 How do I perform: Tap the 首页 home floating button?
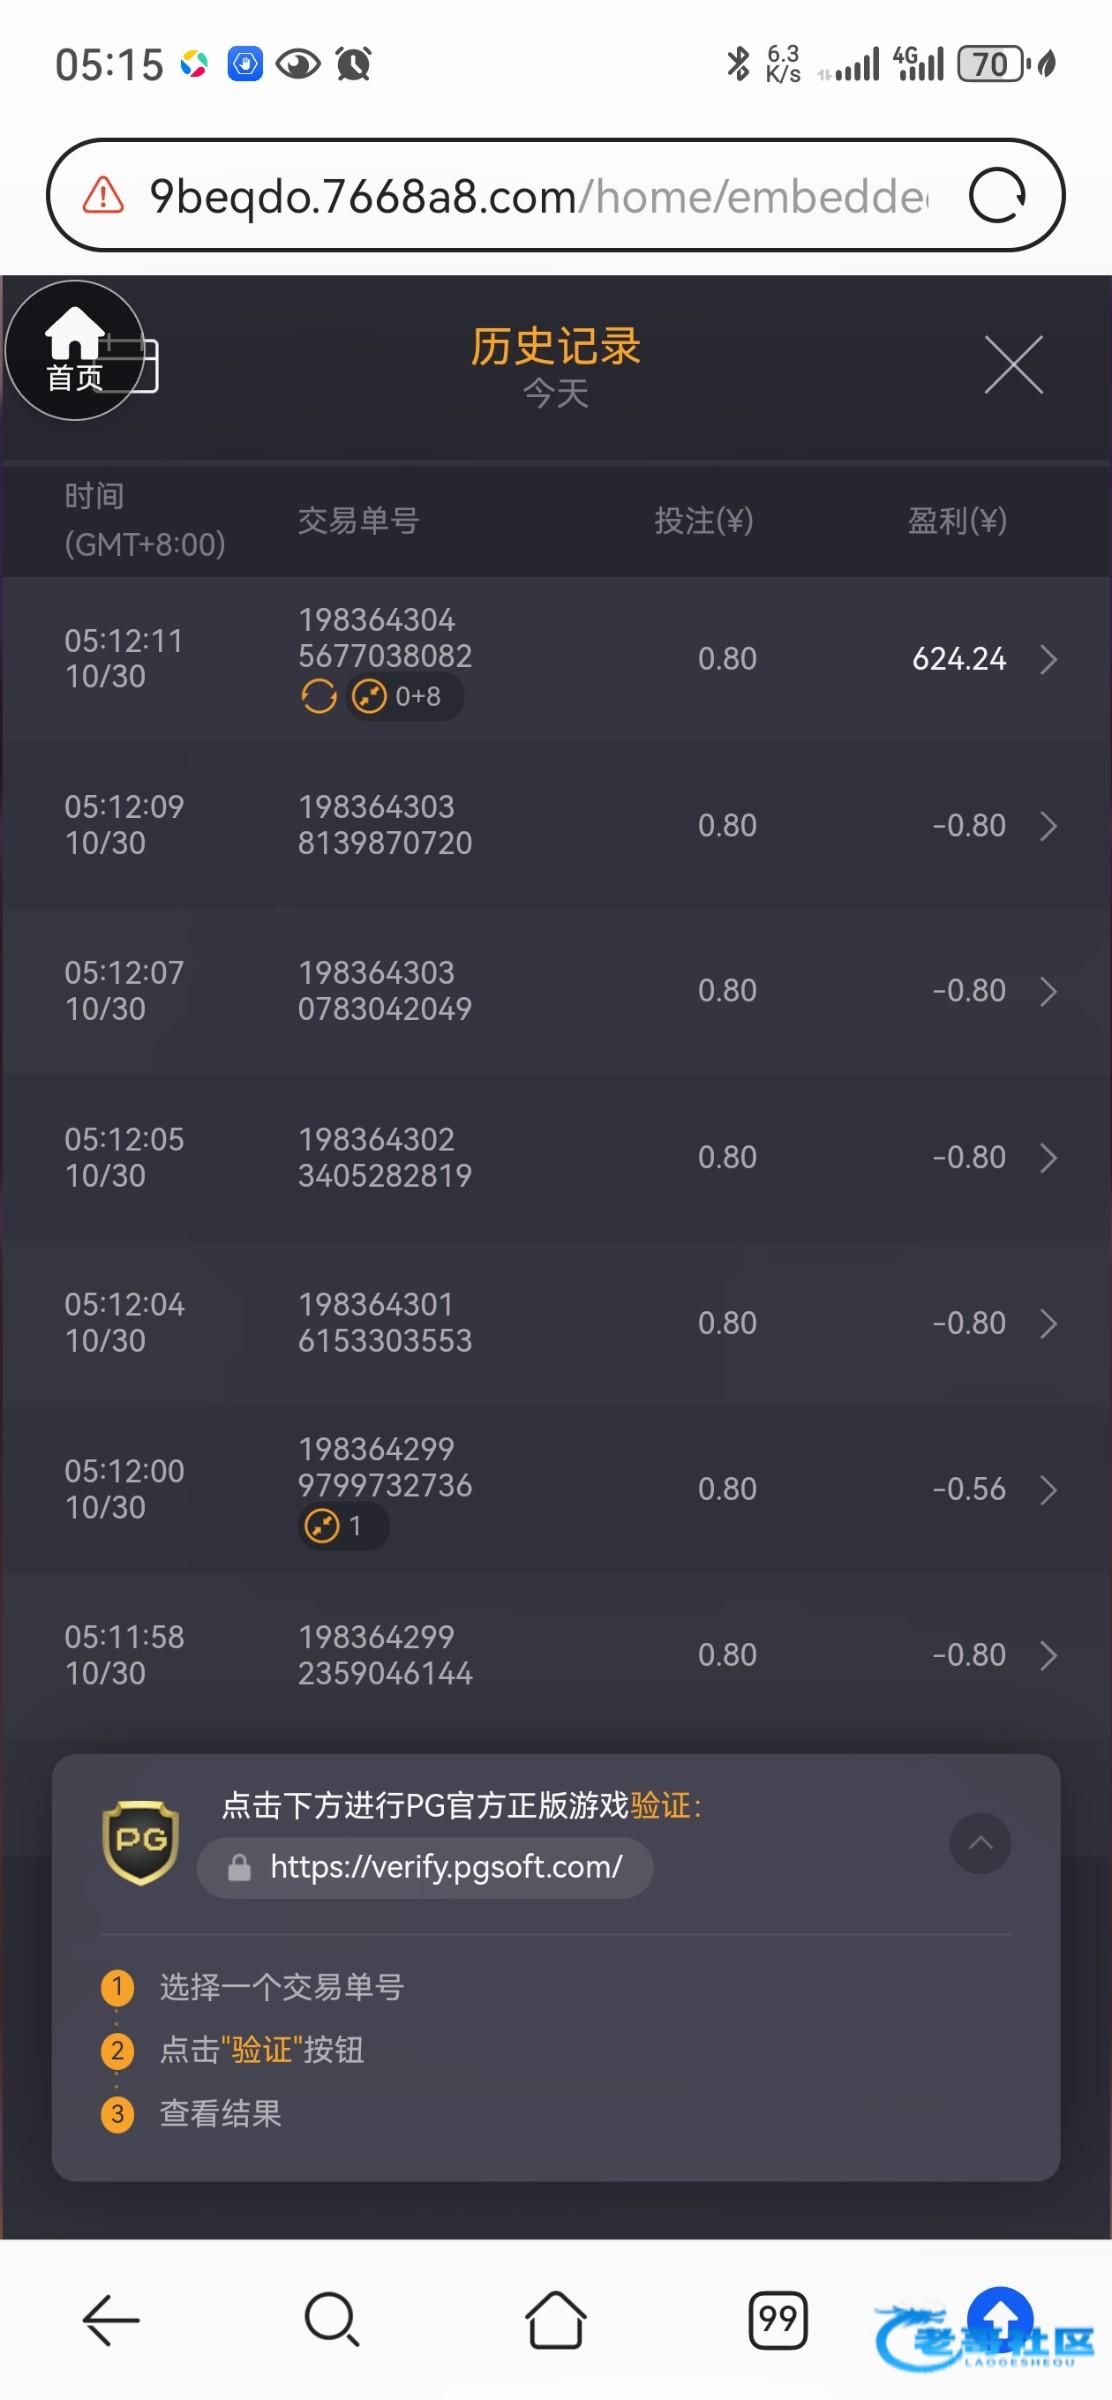click(75, 351)
